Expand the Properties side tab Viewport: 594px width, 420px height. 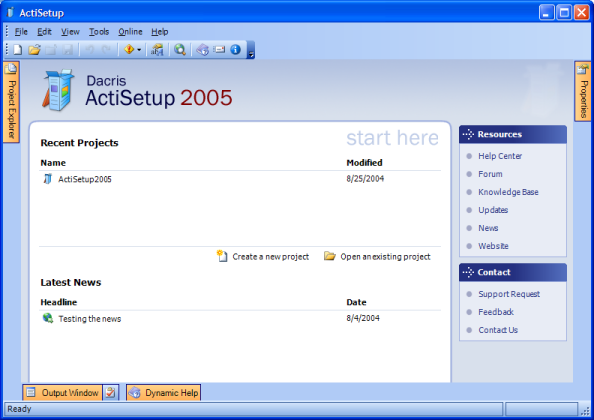click(583, 91)
